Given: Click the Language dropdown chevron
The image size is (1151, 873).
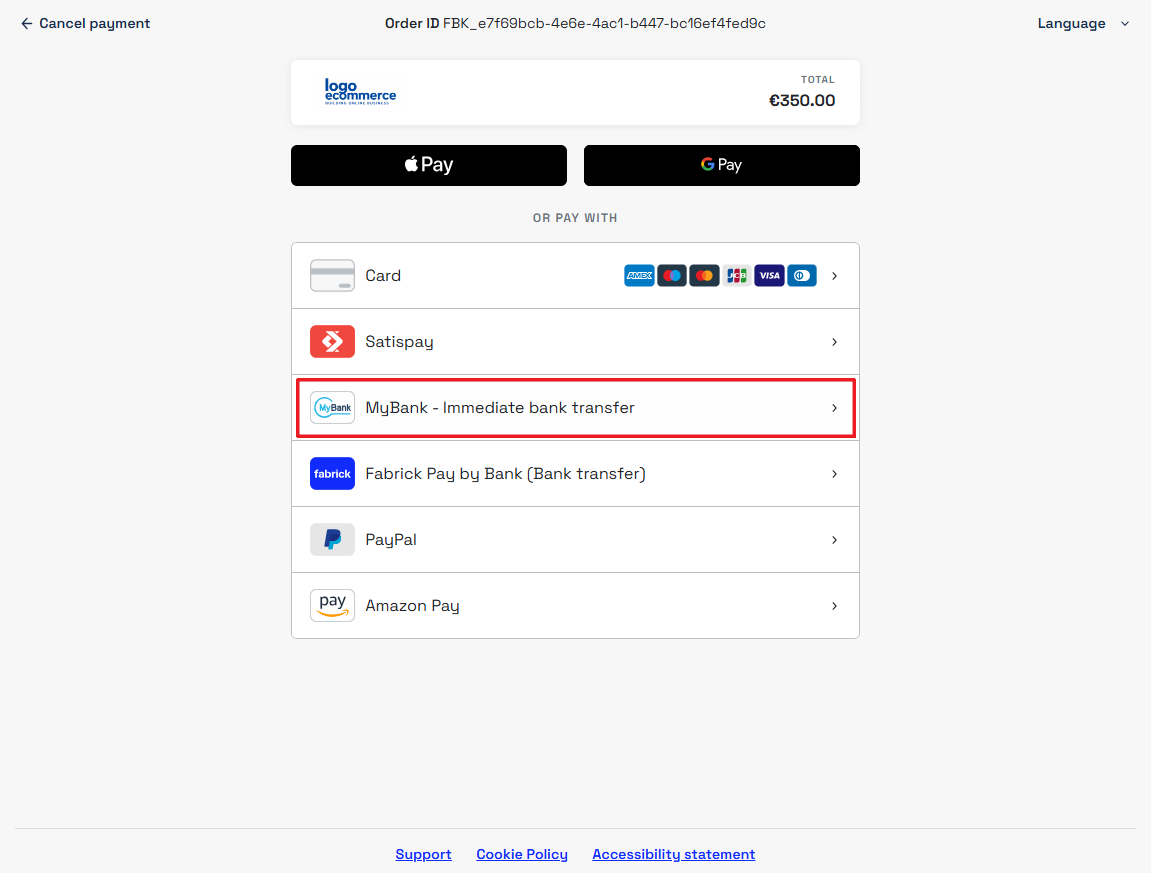Looking at the screenshot, I should point(1125,23).
